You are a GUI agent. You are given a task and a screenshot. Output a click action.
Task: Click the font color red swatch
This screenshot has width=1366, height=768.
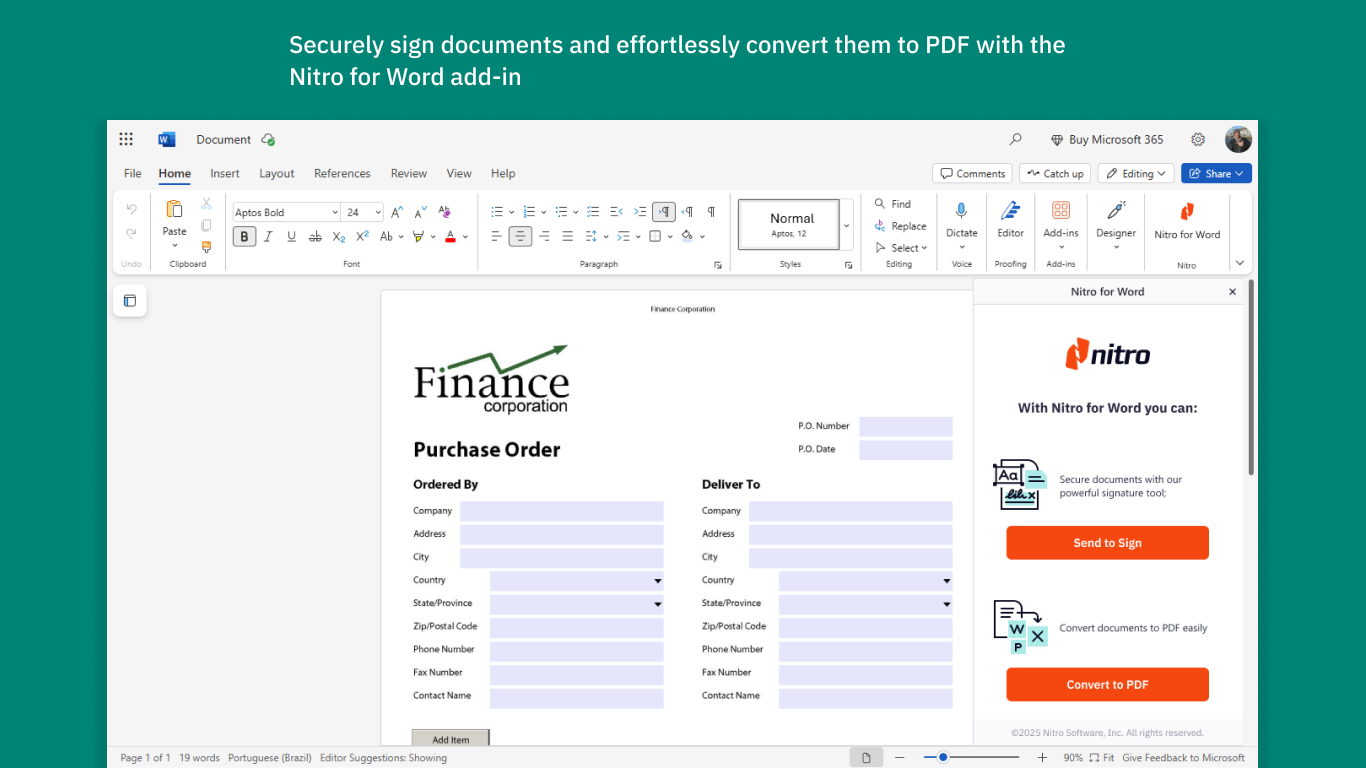pyautogui.click(x=450, y=237)
